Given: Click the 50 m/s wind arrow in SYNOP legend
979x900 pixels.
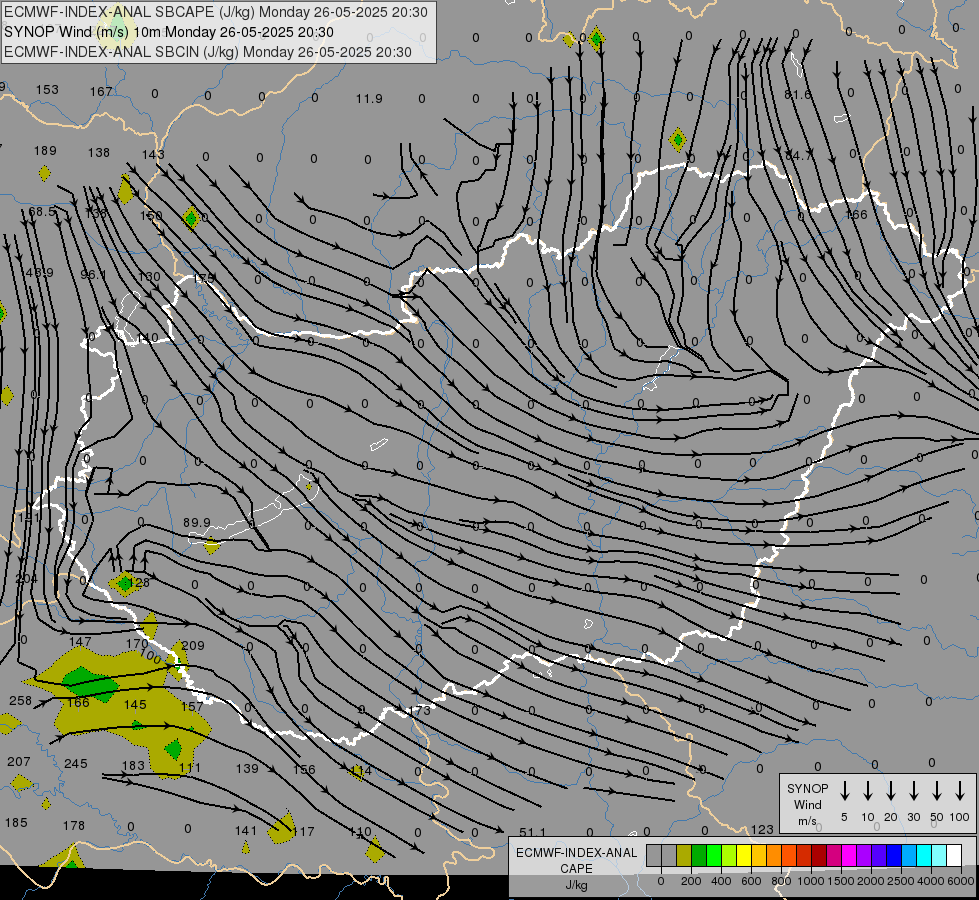Looking at the screenshot, I should coord(937,791).
